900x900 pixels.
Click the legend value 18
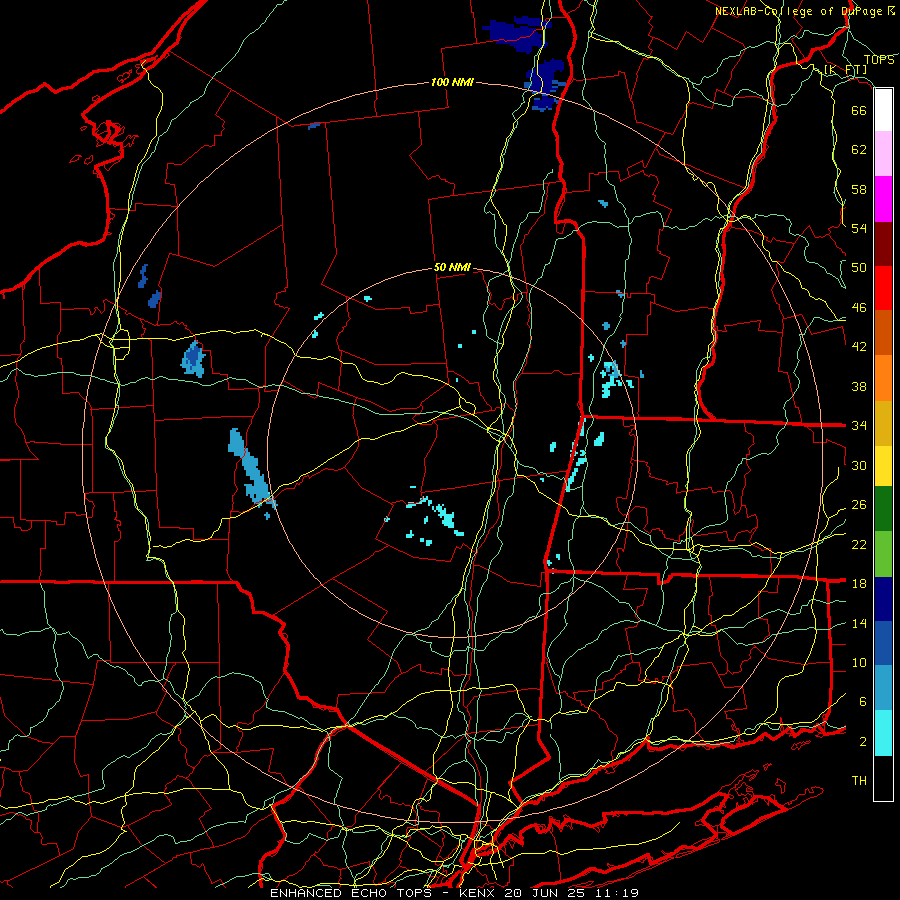coord(859,584)
